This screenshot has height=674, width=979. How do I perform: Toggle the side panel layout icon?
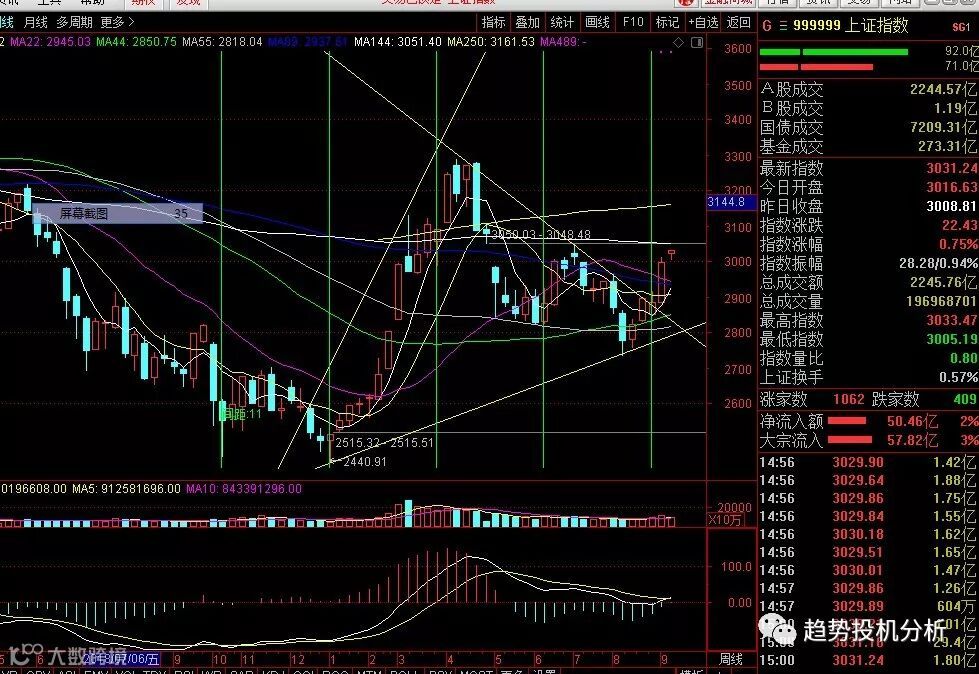point(697,42)
